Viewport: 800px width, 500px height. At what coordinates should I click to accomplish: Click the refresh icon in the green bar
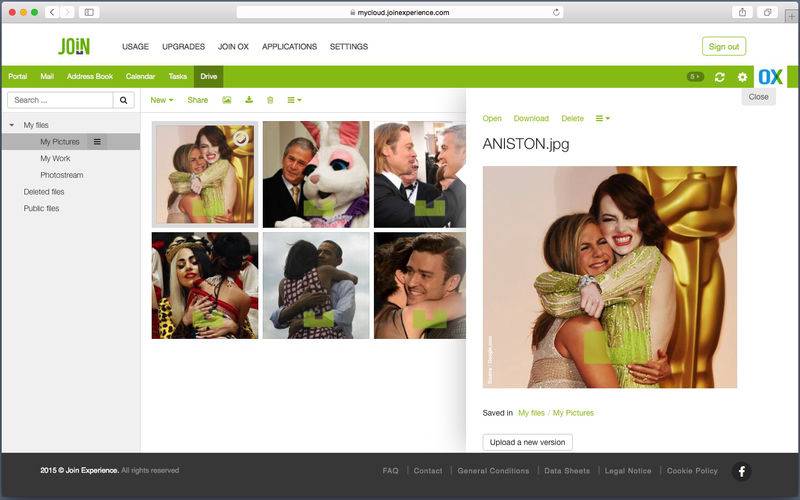click(x=719, y=77)
